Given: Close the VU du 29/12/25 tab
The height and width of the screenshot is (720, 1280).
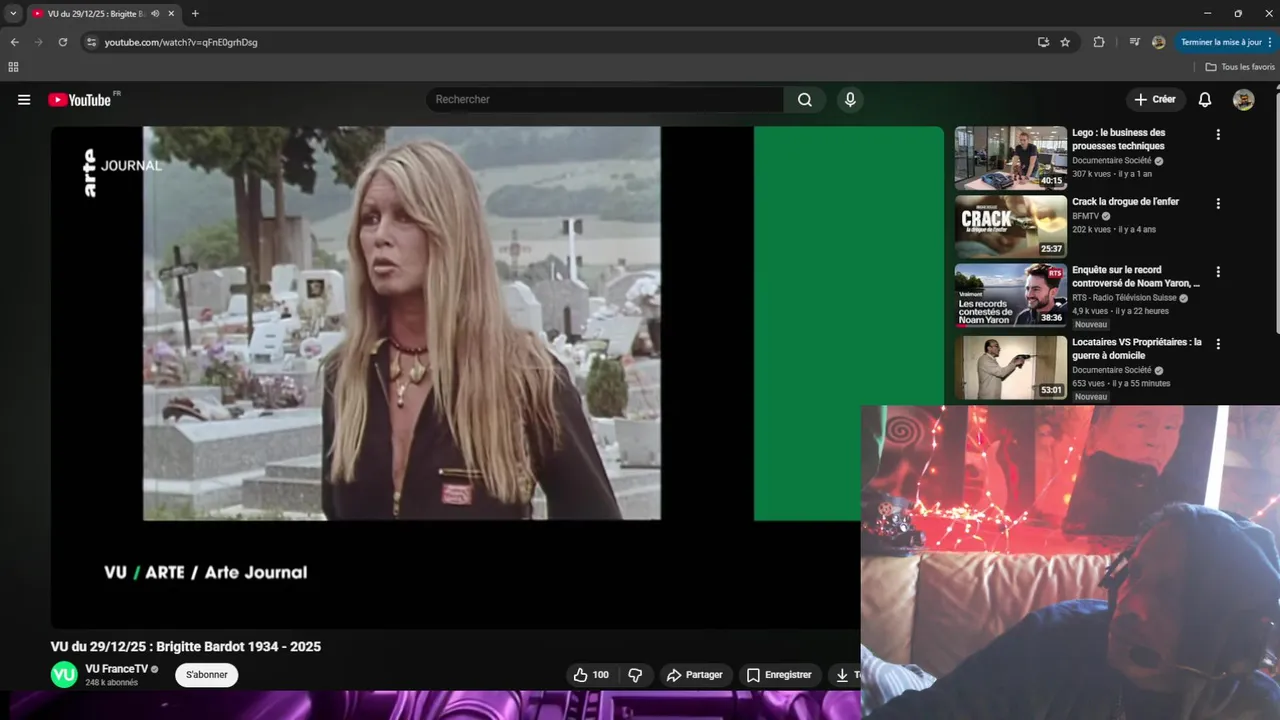Looking at the screenshot, I should pyautogui.click(x=171, y=14).
